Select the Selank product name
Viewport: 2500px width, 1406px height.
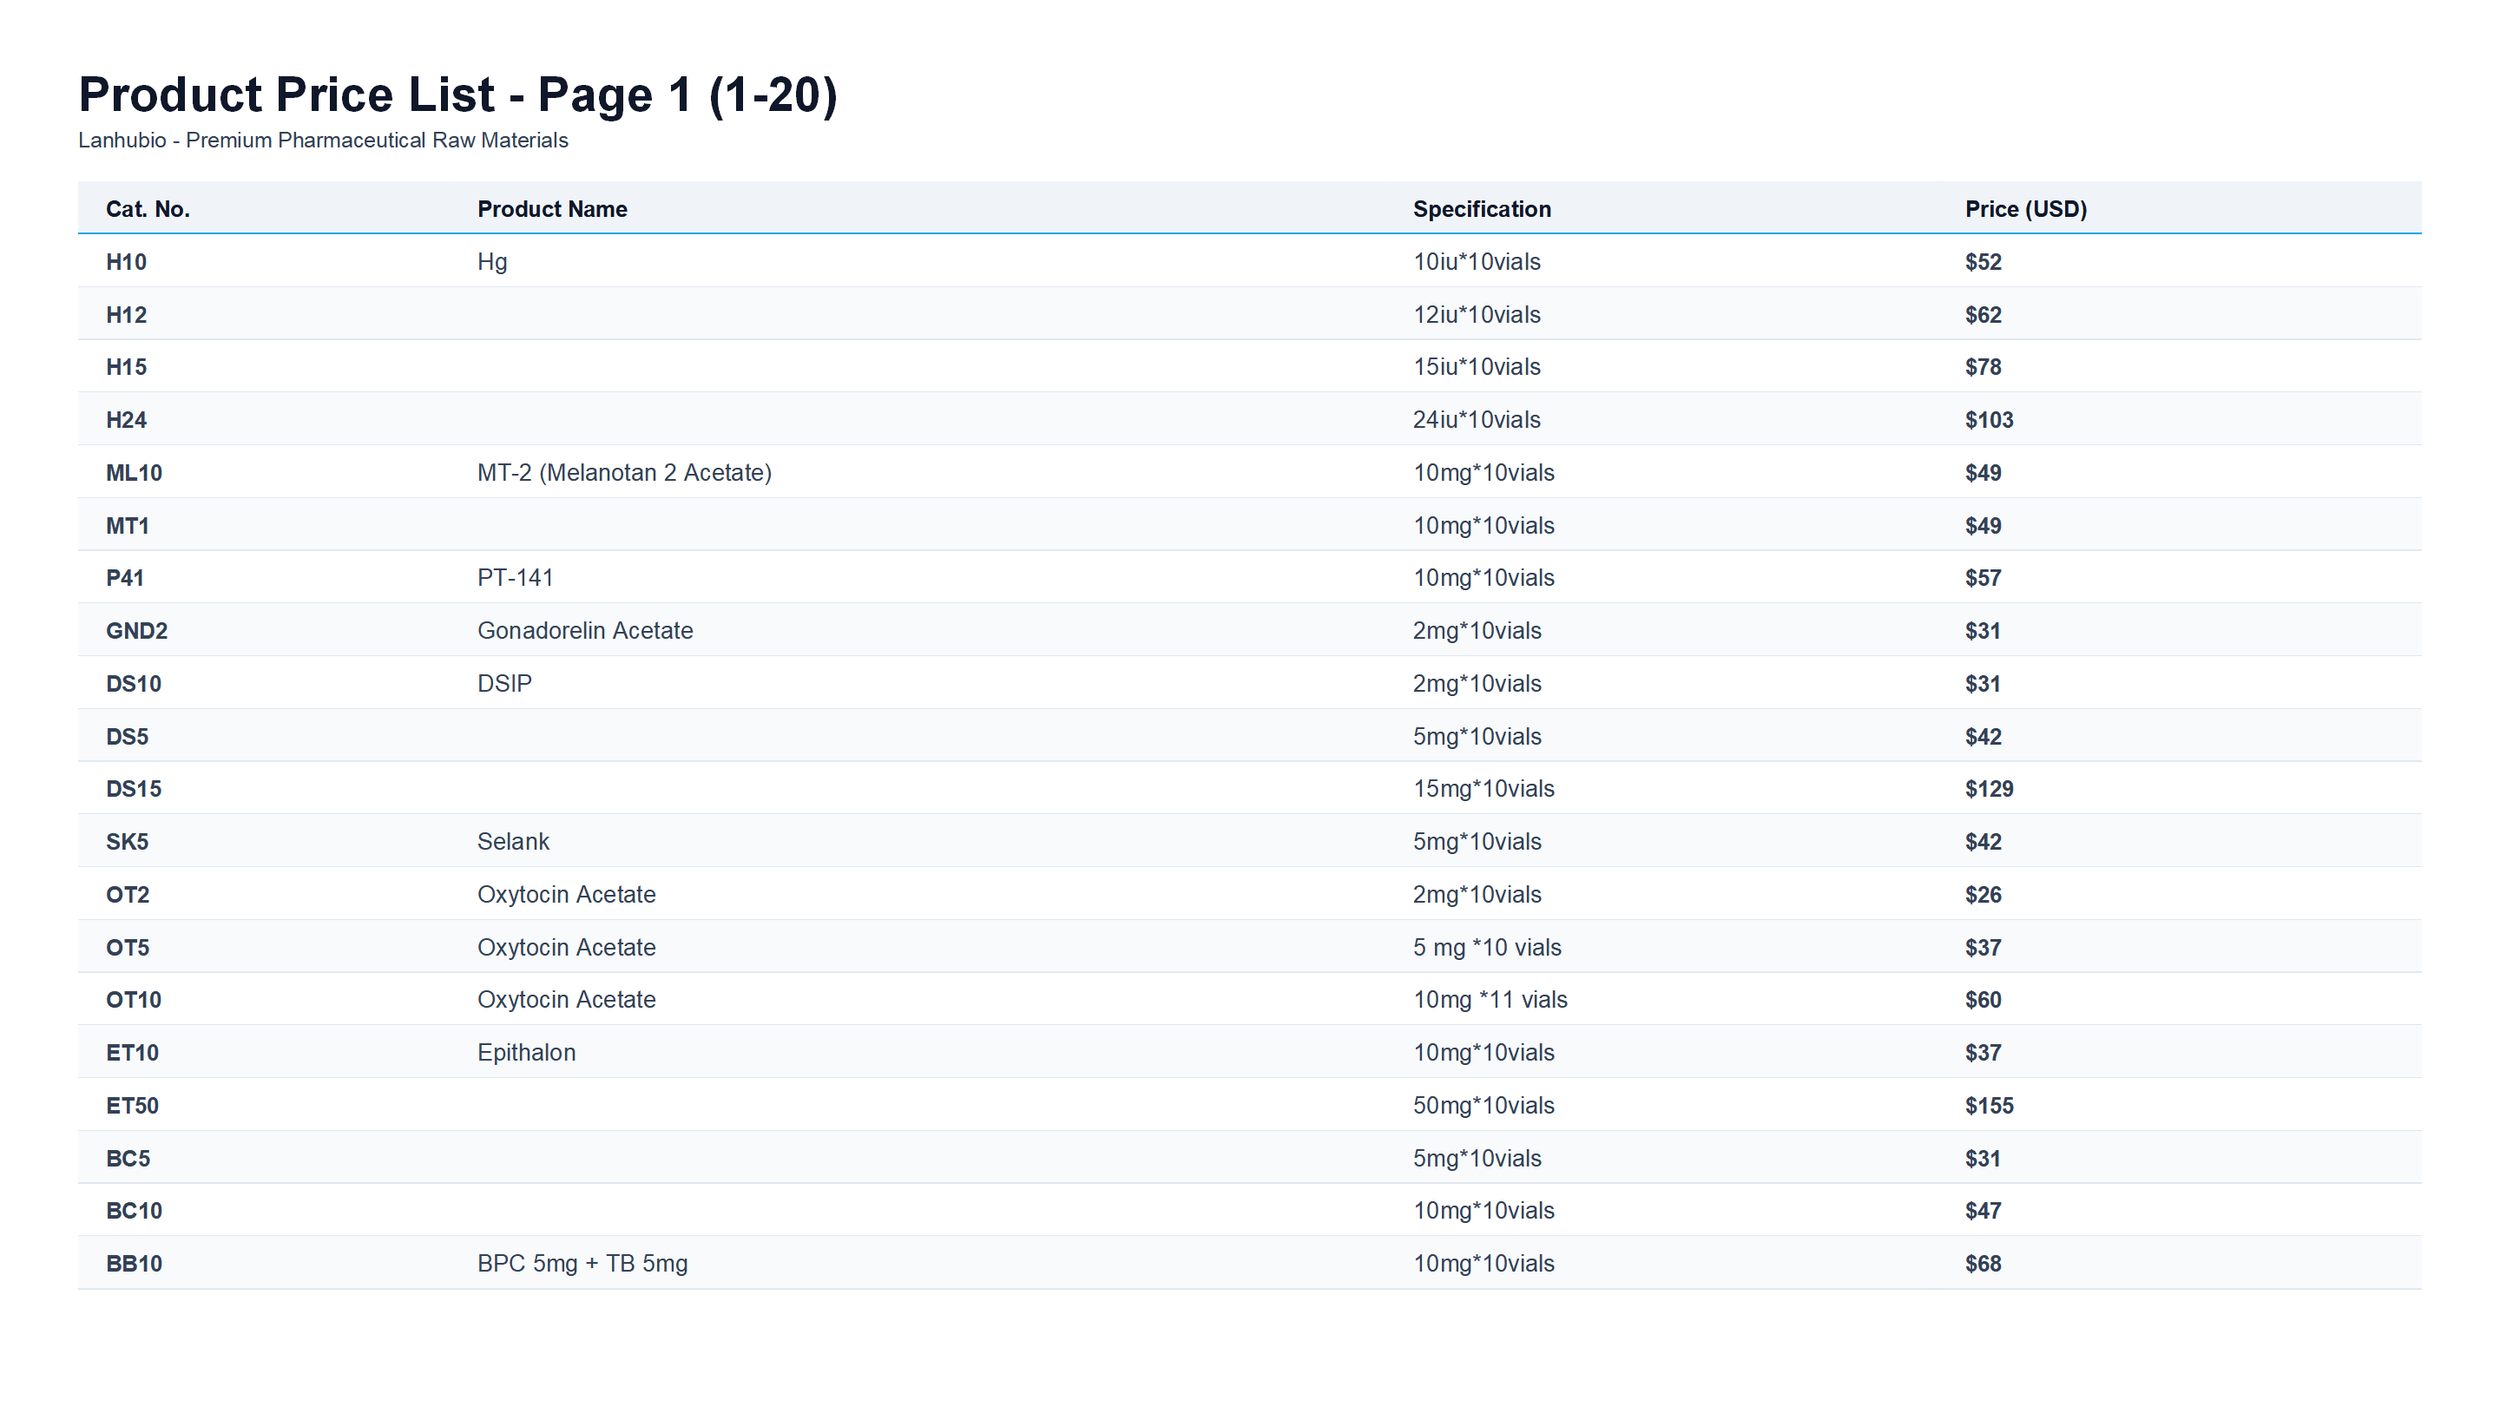[513, 842]
